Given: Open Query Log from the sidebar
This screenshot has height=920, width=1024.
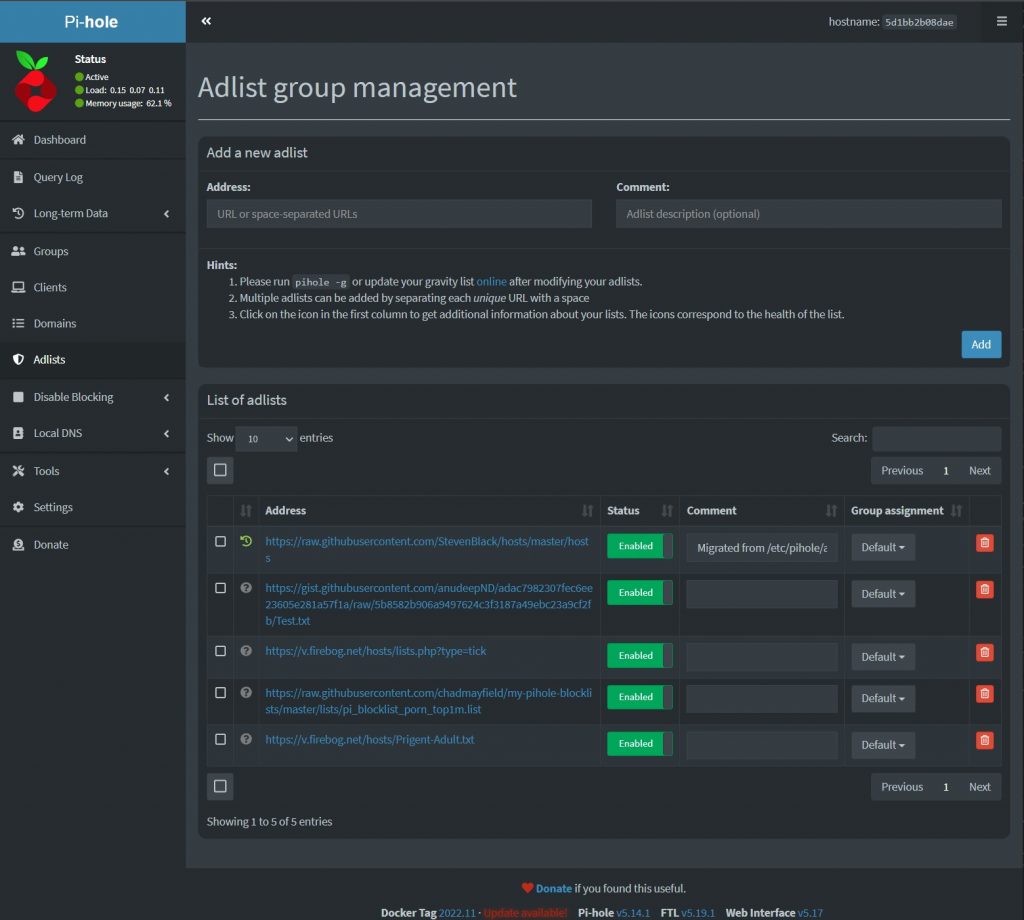Looking at the screenshot, I should pyautogui.click(x=58, y=177).
